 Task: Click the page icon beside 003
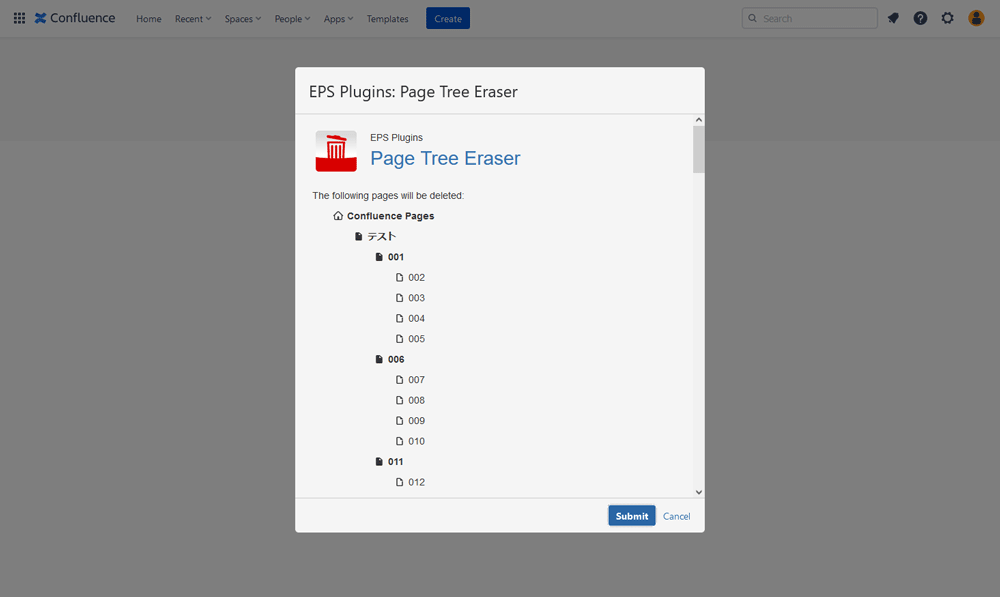399,298
